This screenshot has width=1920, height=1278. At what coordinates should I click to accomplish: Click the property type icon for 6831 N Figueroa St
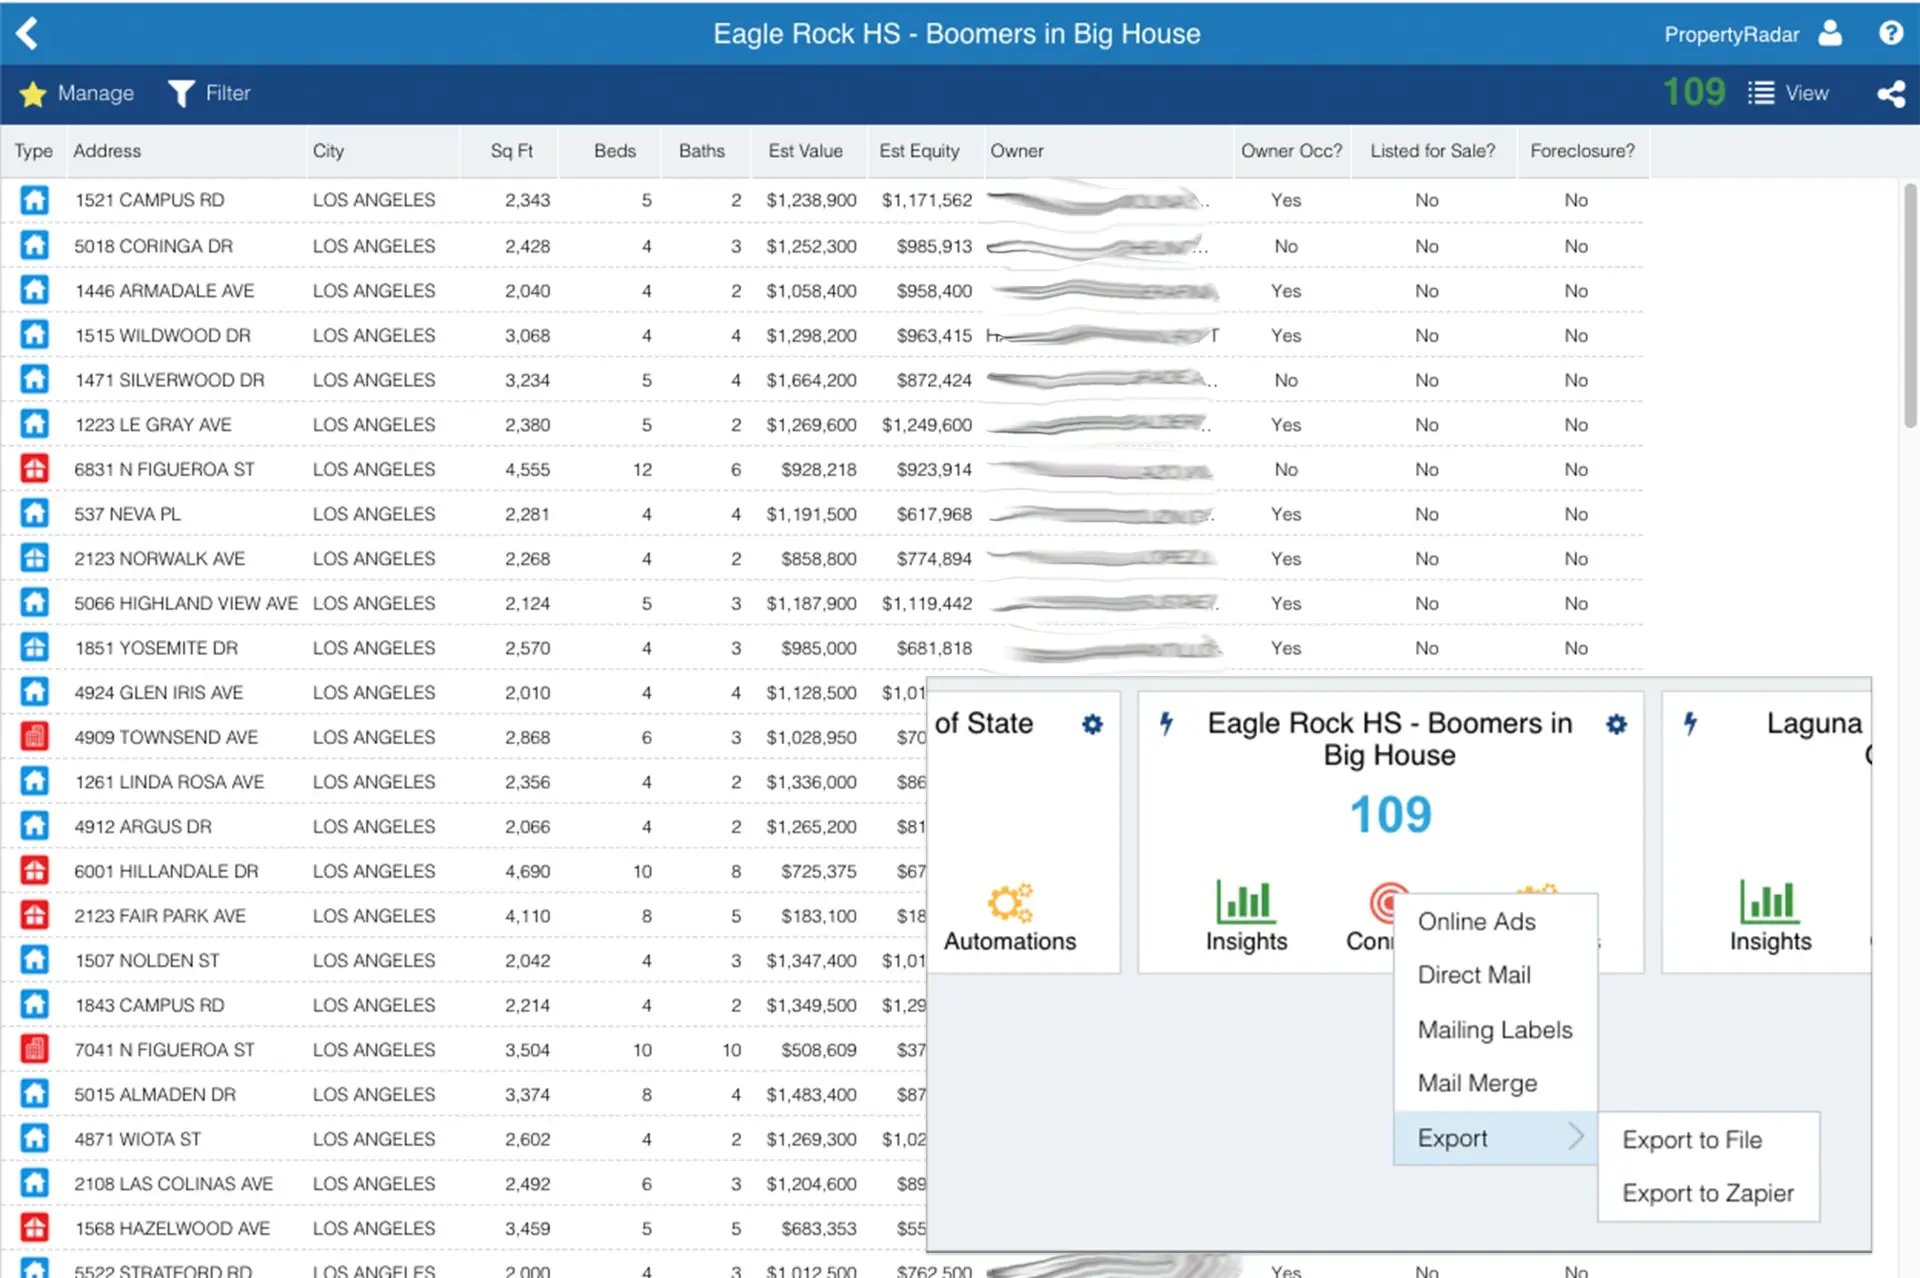click(34, 468)
